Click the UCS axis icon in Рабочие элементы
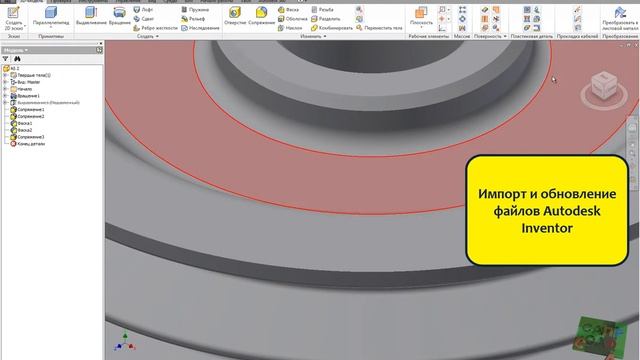Screen dimensions: 640x360 442,28
